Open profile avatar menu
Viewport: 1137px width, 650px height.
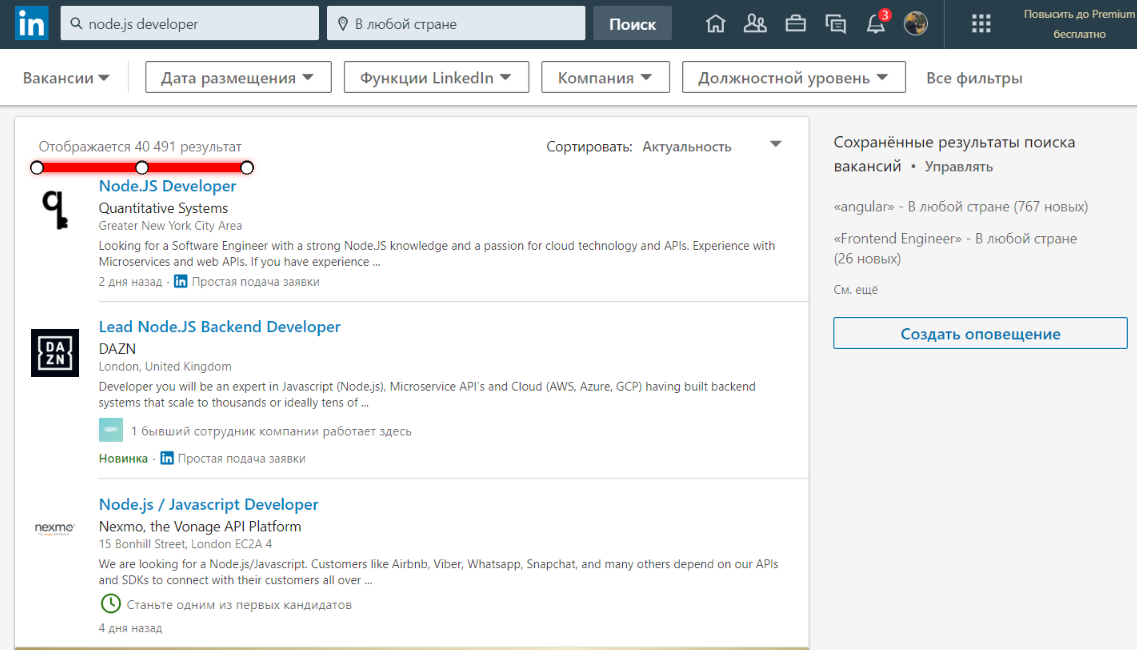tap(916, 23)
